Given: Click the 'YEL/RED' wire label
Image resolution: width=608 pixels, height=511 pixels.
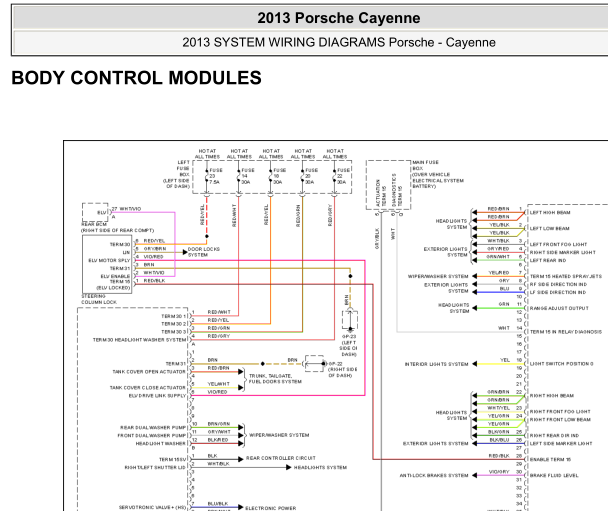Looking at the screenshot, I should point(499,273).
